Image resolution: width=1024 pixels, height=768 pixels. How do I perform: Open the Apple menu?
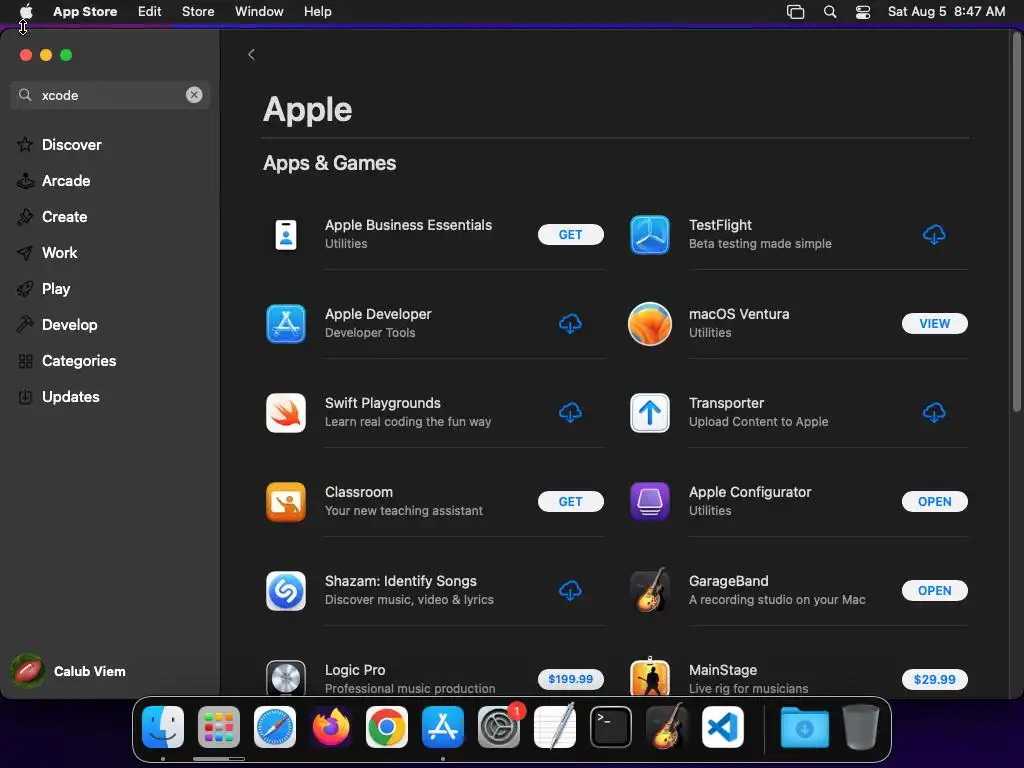click(x=26, y=12)
